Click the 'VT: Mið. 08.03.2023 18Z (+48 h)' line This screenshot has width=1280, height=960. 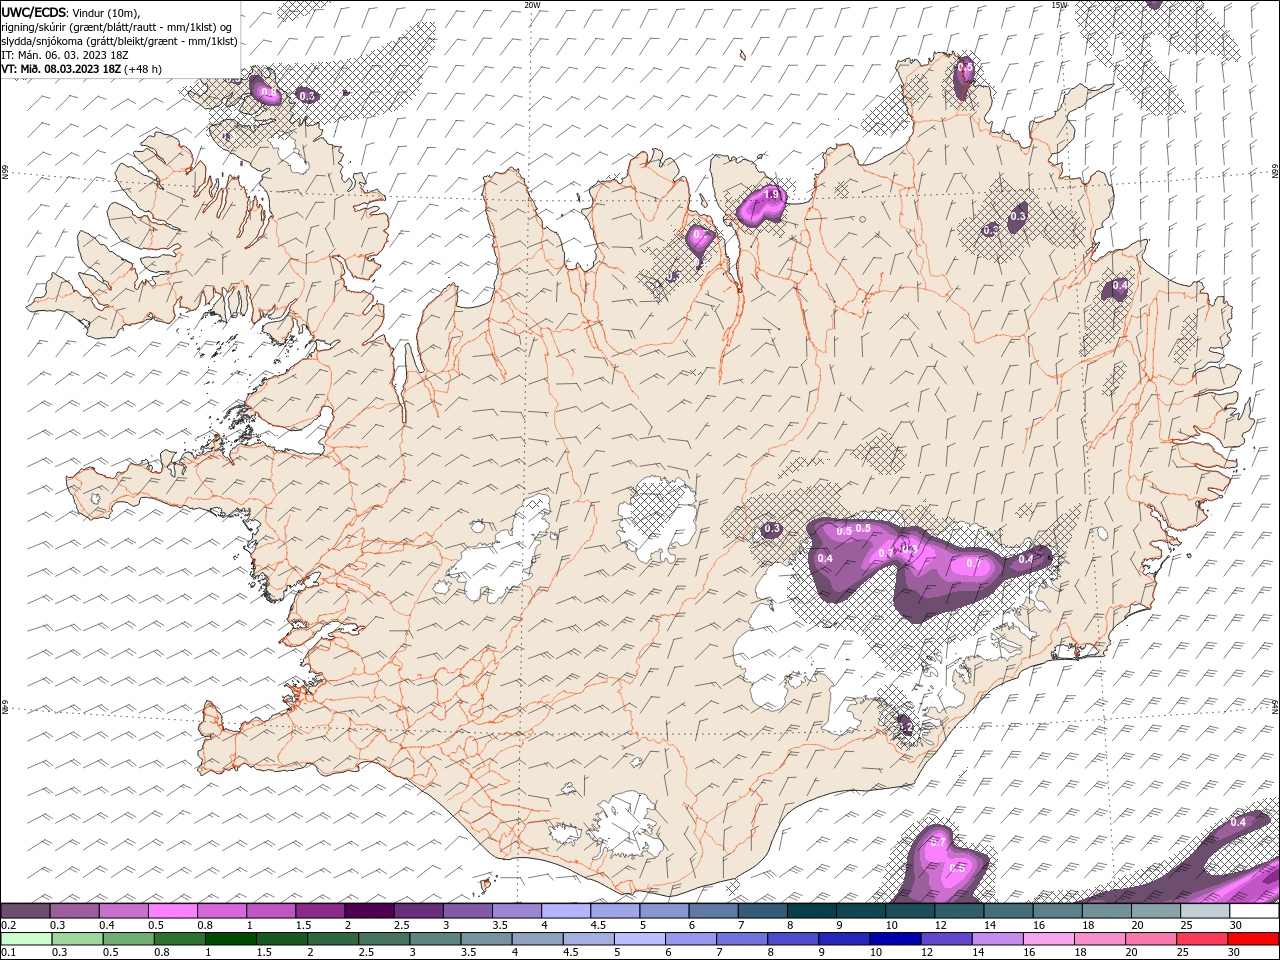tap(82, 69)
